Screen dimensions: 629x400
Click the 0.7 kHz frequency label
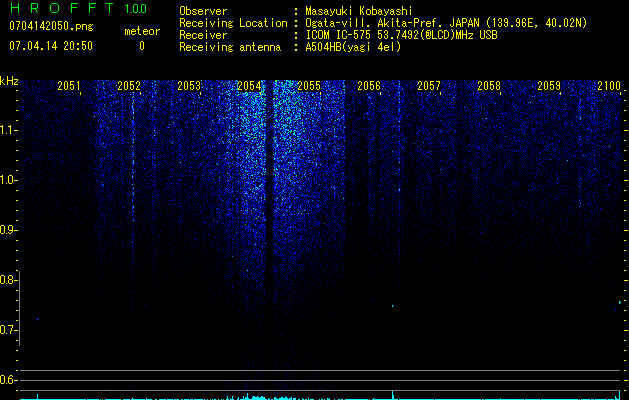(8, 330)
